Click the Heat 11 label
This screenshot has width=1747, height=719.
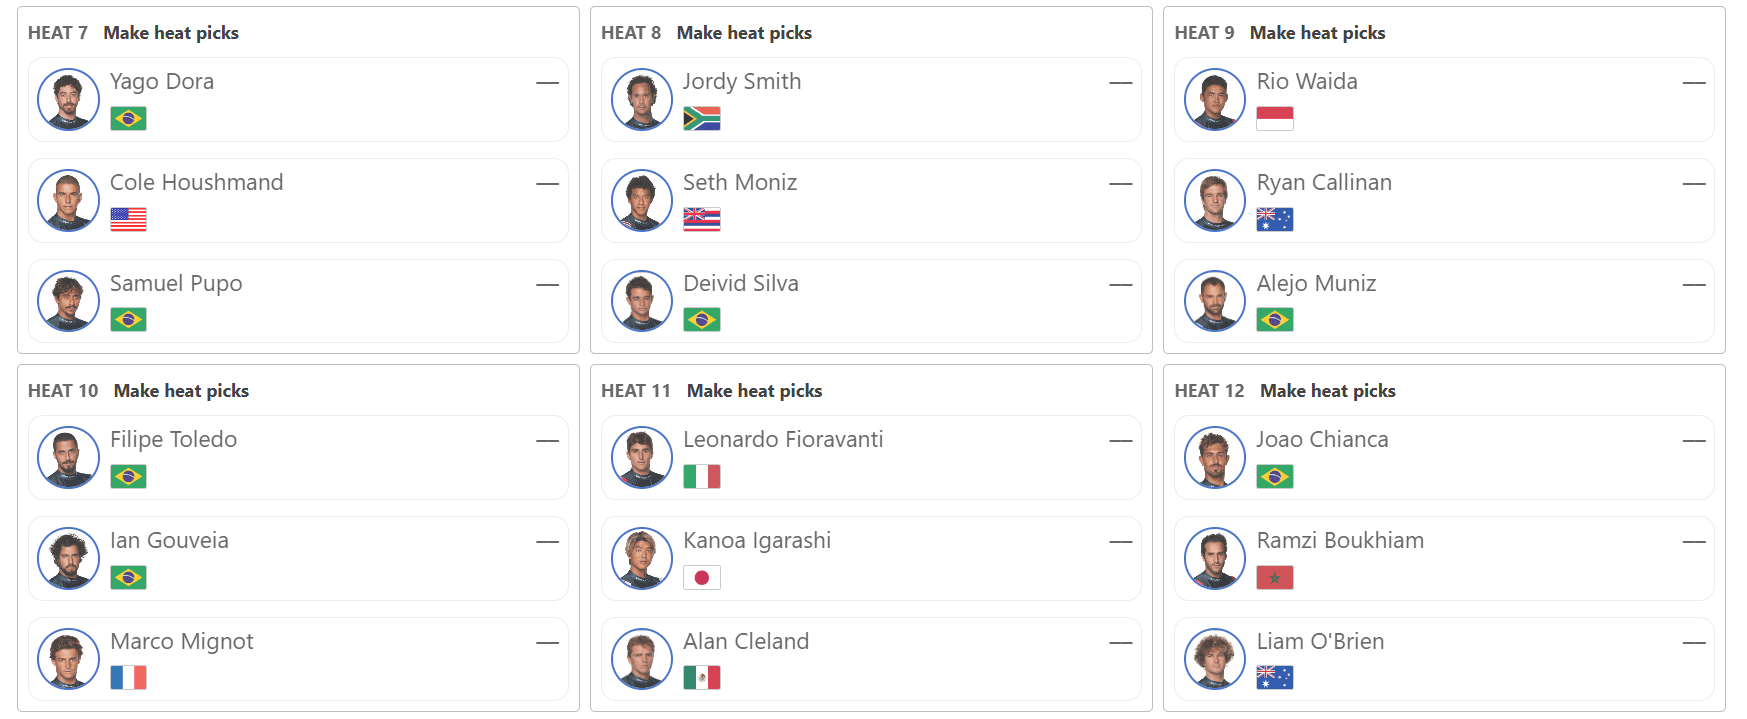[x=635, y=391]
